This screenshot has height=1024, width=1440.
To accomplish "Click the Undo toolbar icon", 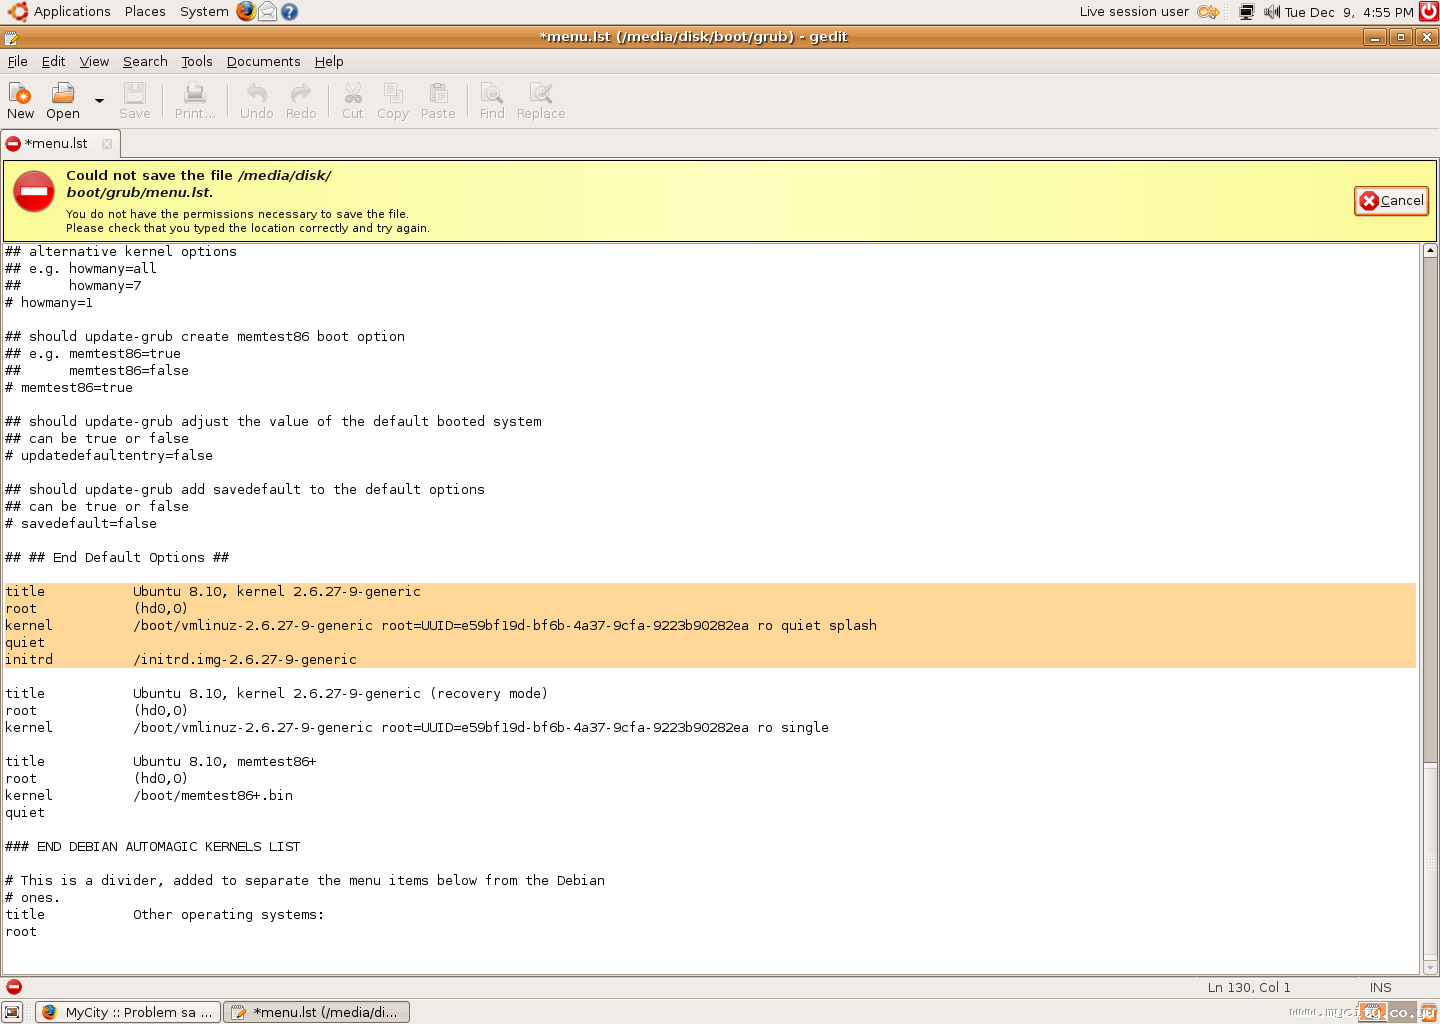I will click(x=256, y=100).
